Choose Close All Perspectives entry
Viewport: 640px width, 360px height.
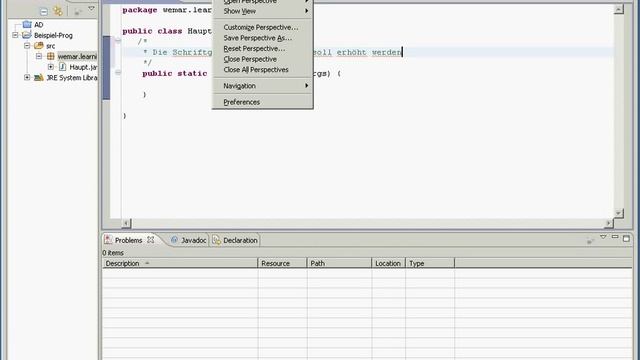262,70
